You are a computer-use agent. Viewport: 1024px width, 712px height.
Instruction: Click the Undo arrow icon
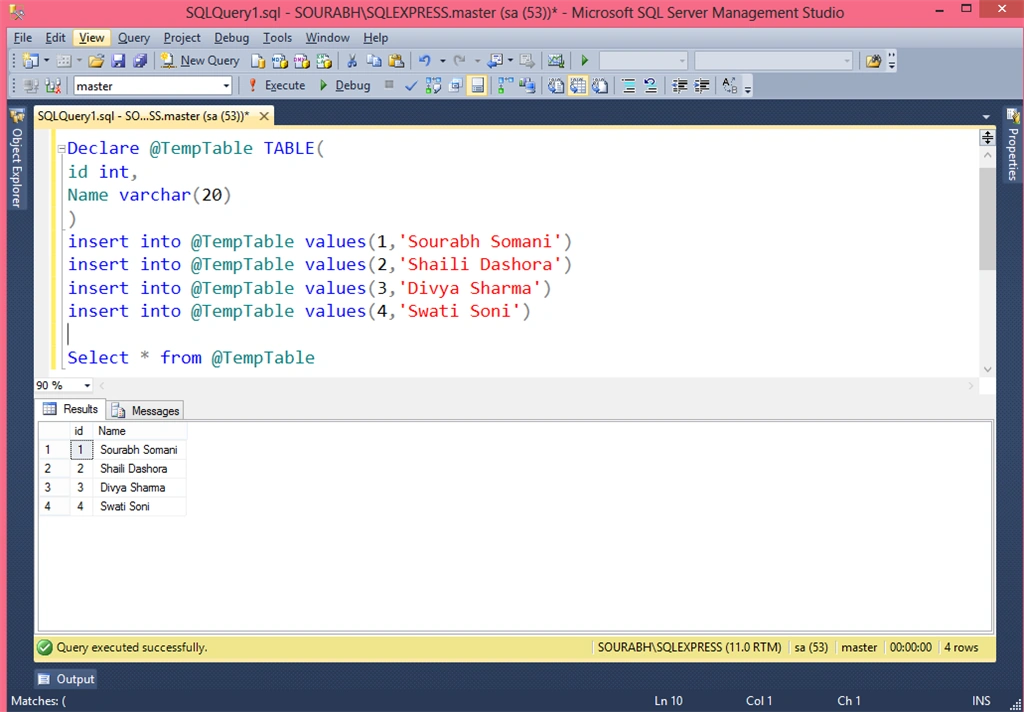click(x=424, y=61)
